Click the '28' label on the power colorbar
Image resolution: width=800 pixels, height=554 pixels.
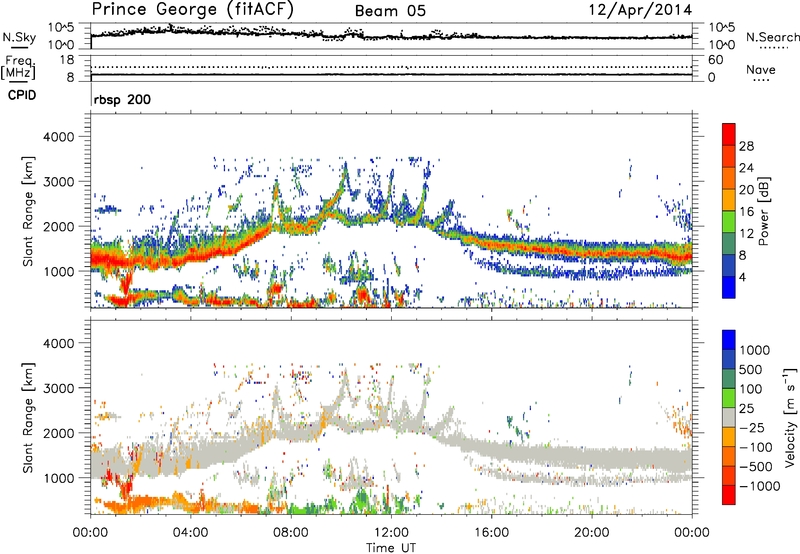tap(746, 146)
